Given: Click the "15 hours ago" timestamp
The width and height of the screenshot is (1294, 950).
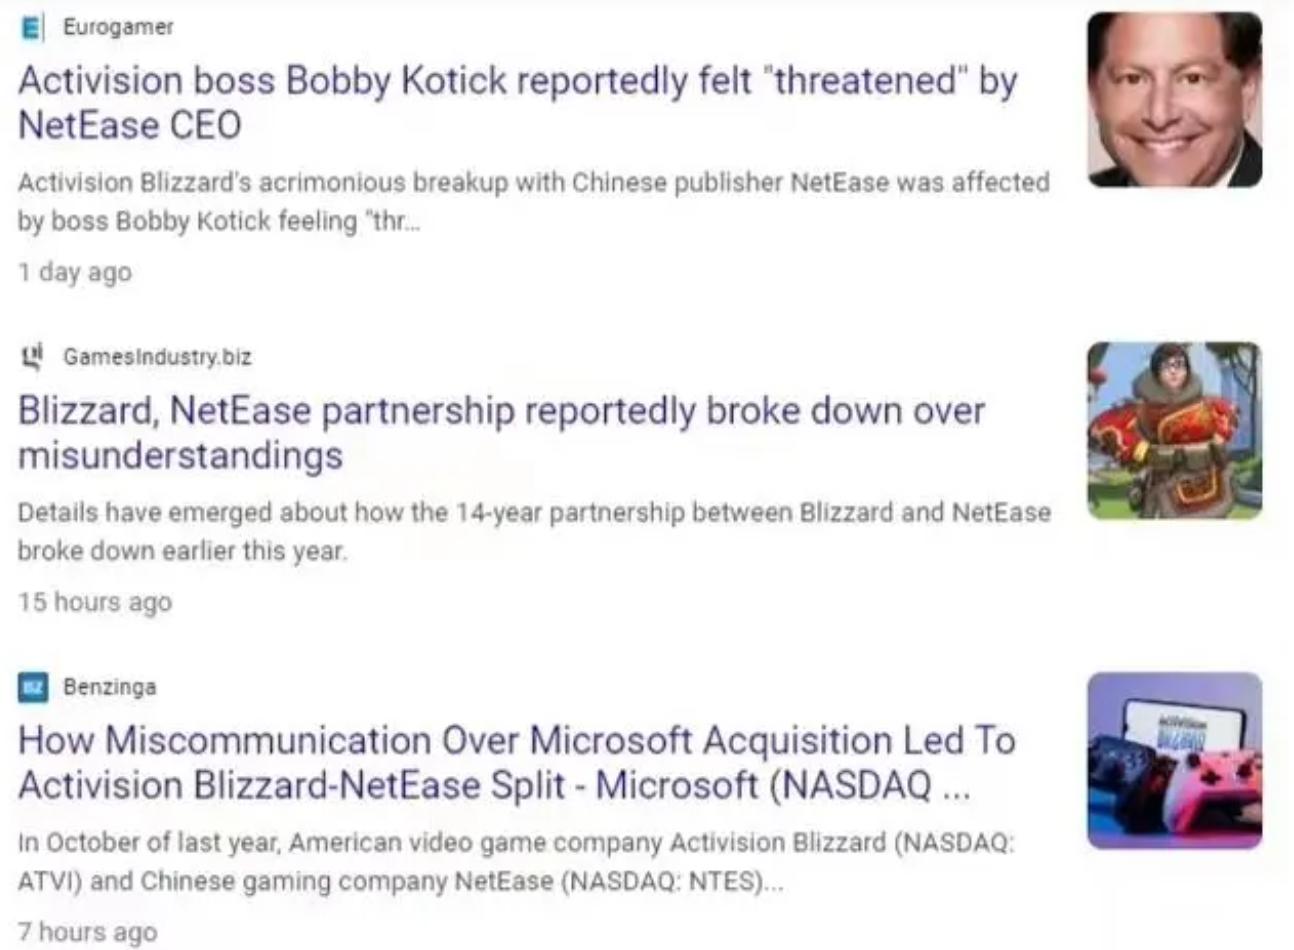Looking at the screenshot, I should pos(94,602).
